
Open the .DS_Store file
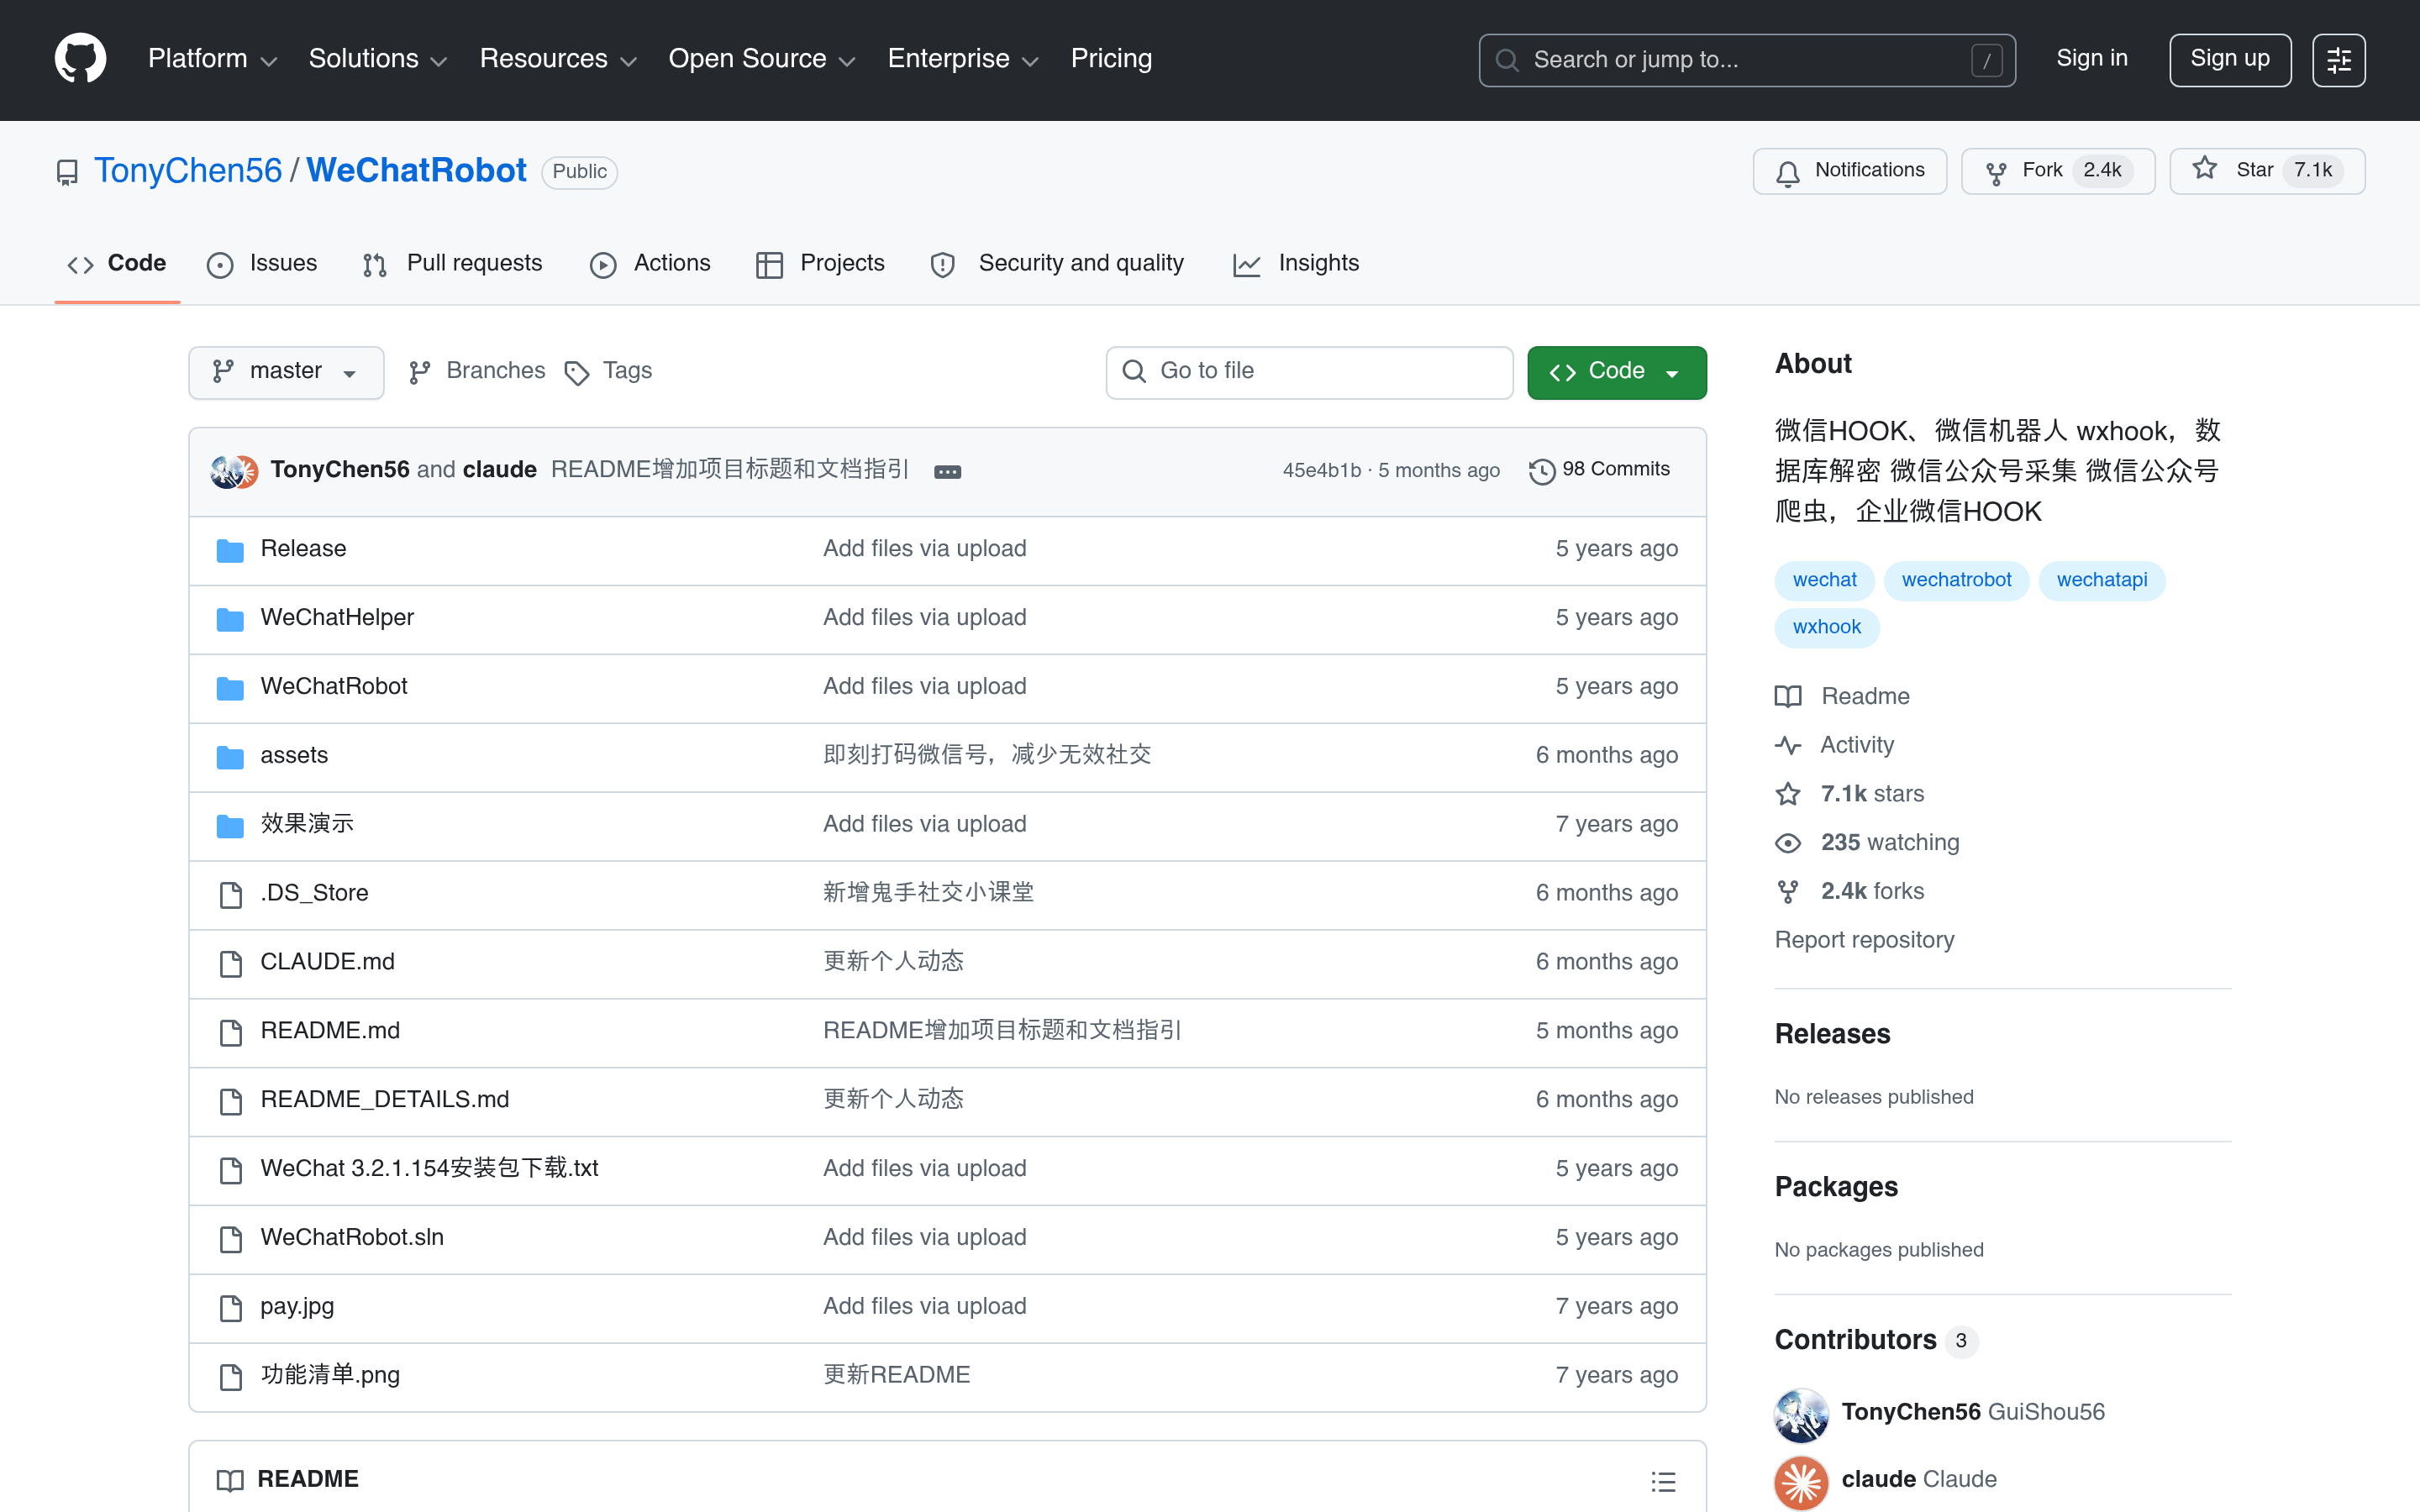tap(314, 893)
